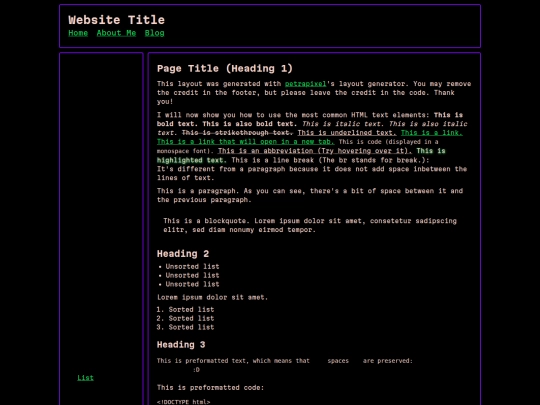Image resolution: width=540 pixels, height=405 pixels.
Task: Open the Home navigation link
Action: click(x=78, y=33)
